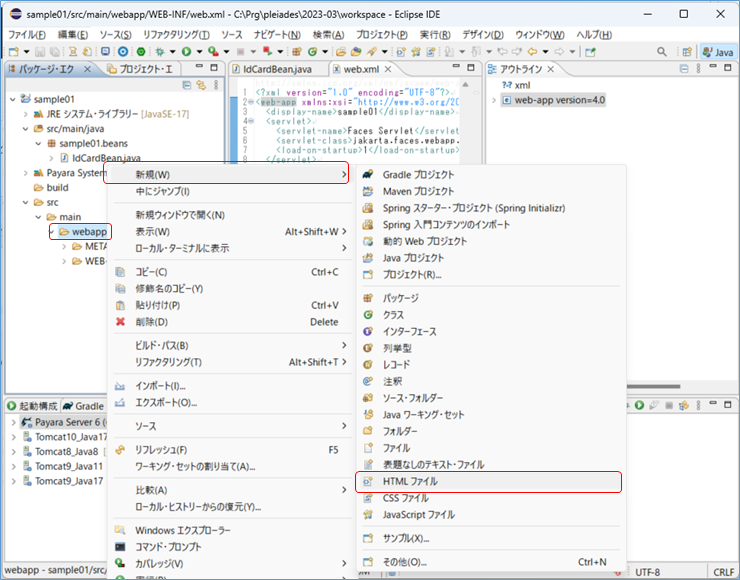Select Gradle プロジェクト in New submenu
The height and width of the screenshot is (580, 740).
490,175
